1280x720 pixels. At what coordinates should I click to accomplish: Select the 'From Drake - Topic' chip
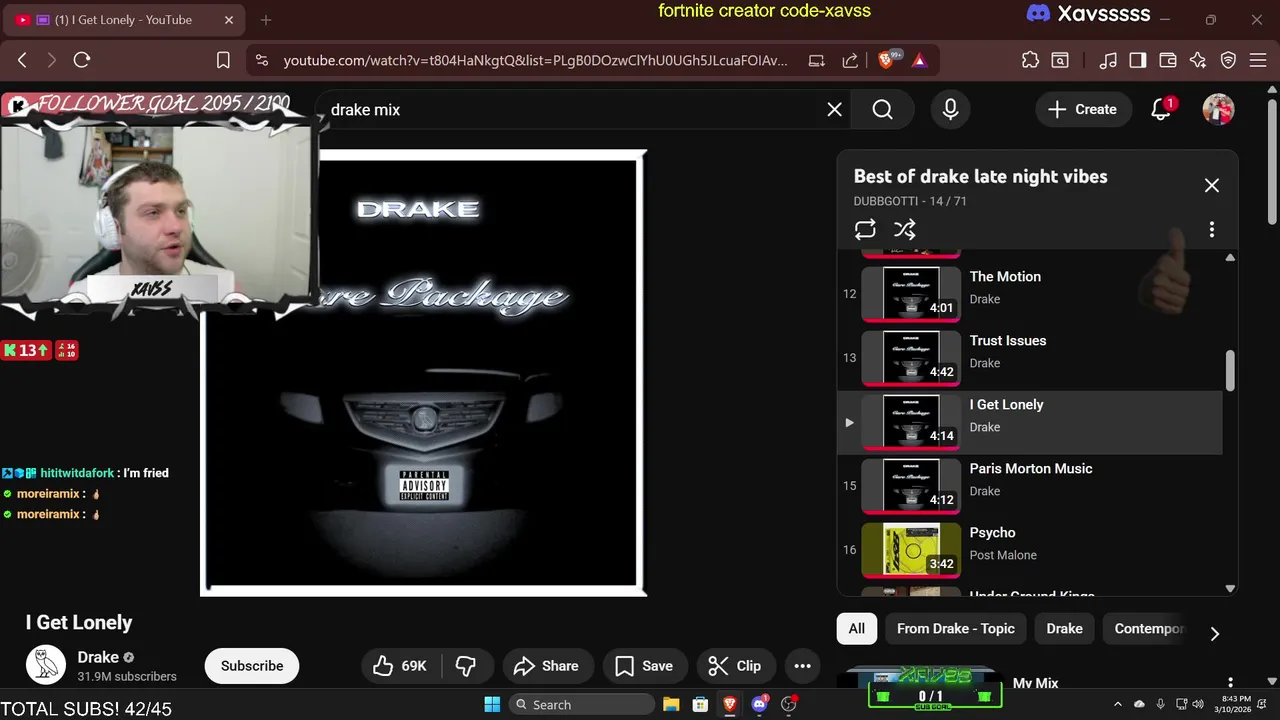(x=955, y=628)
